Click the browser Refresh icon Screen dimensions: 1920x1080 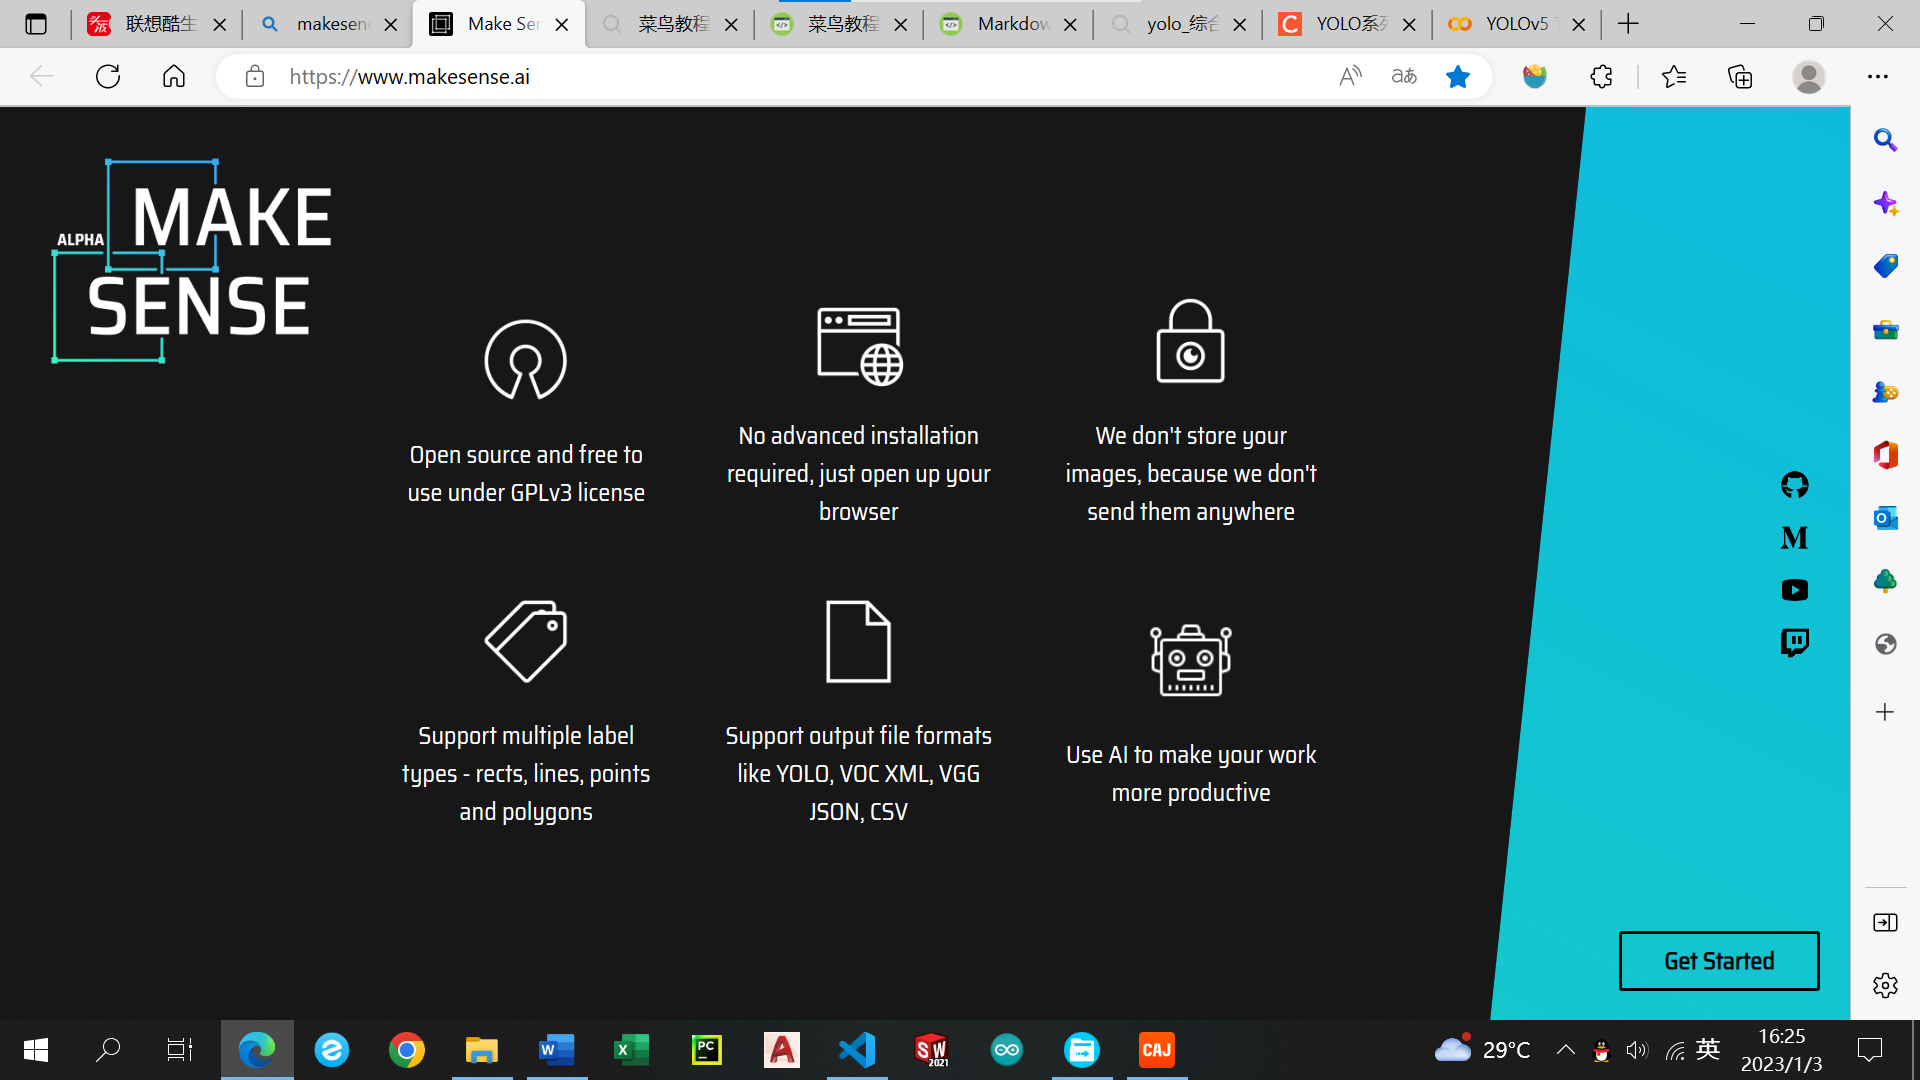click(x=108, y=76)
